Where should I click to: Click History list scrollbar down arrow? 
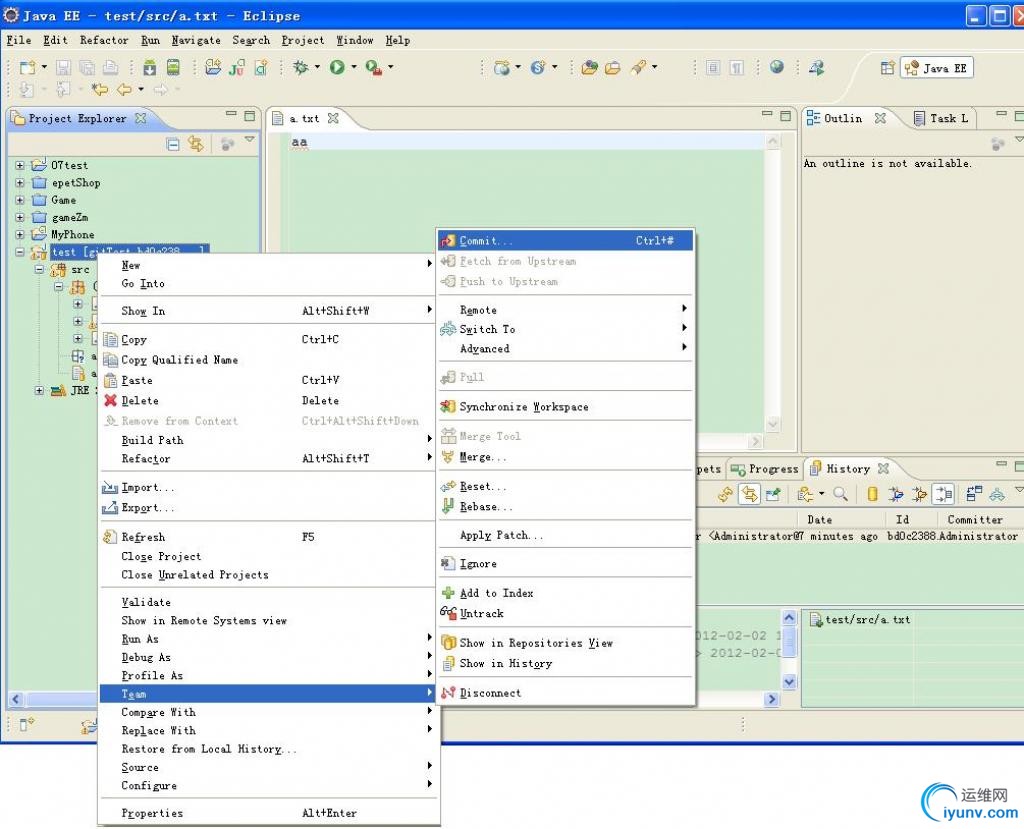click(789, 681)
